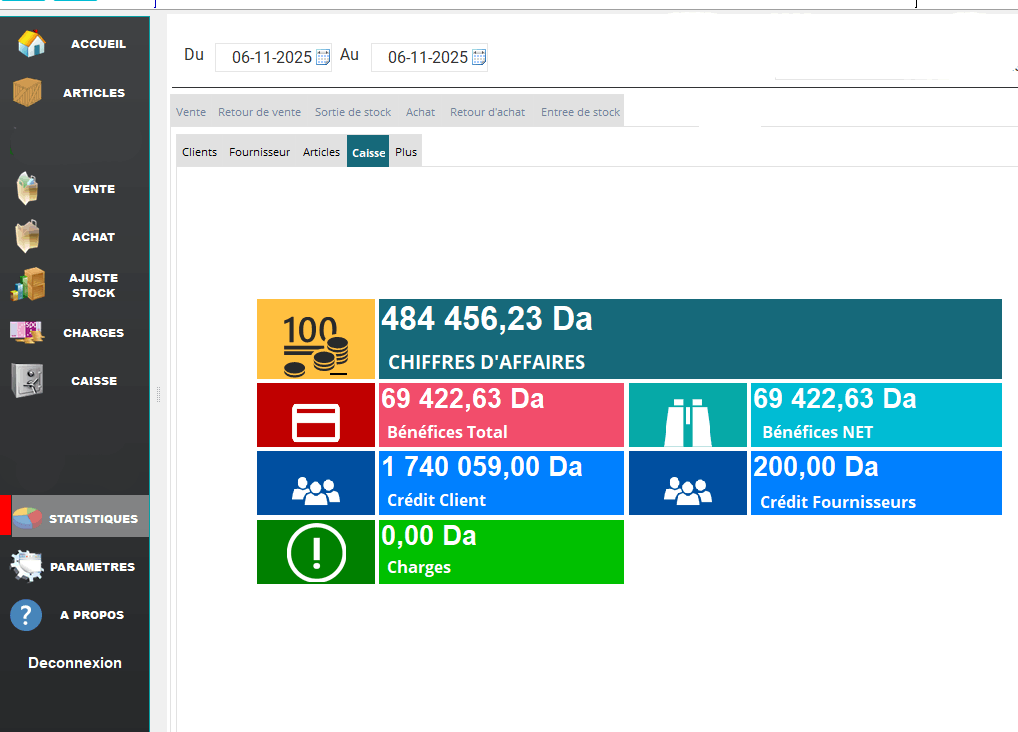Viewport: 1018px width, 732px height.
Task: Select the Entree de stock tab
Action: click(x=580, y=112)
